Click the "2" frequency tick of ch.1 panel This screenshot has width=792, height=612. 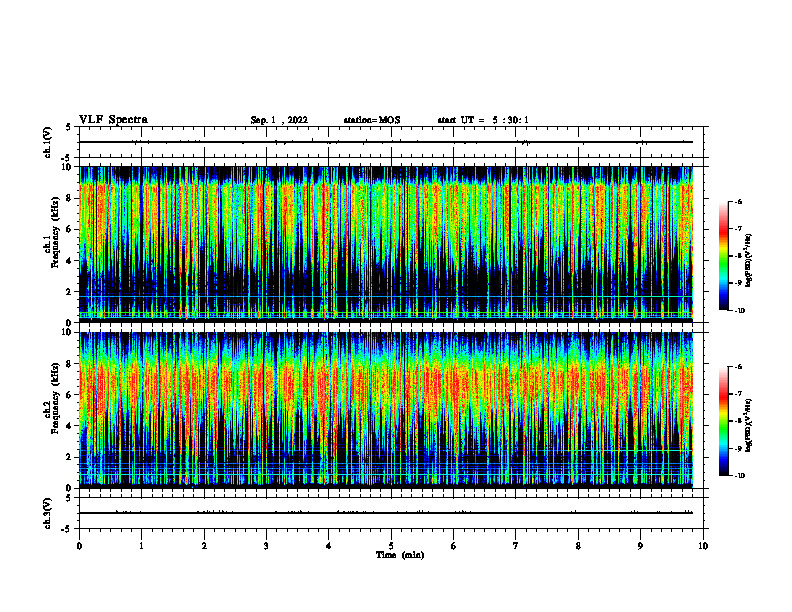pos(69,291)
